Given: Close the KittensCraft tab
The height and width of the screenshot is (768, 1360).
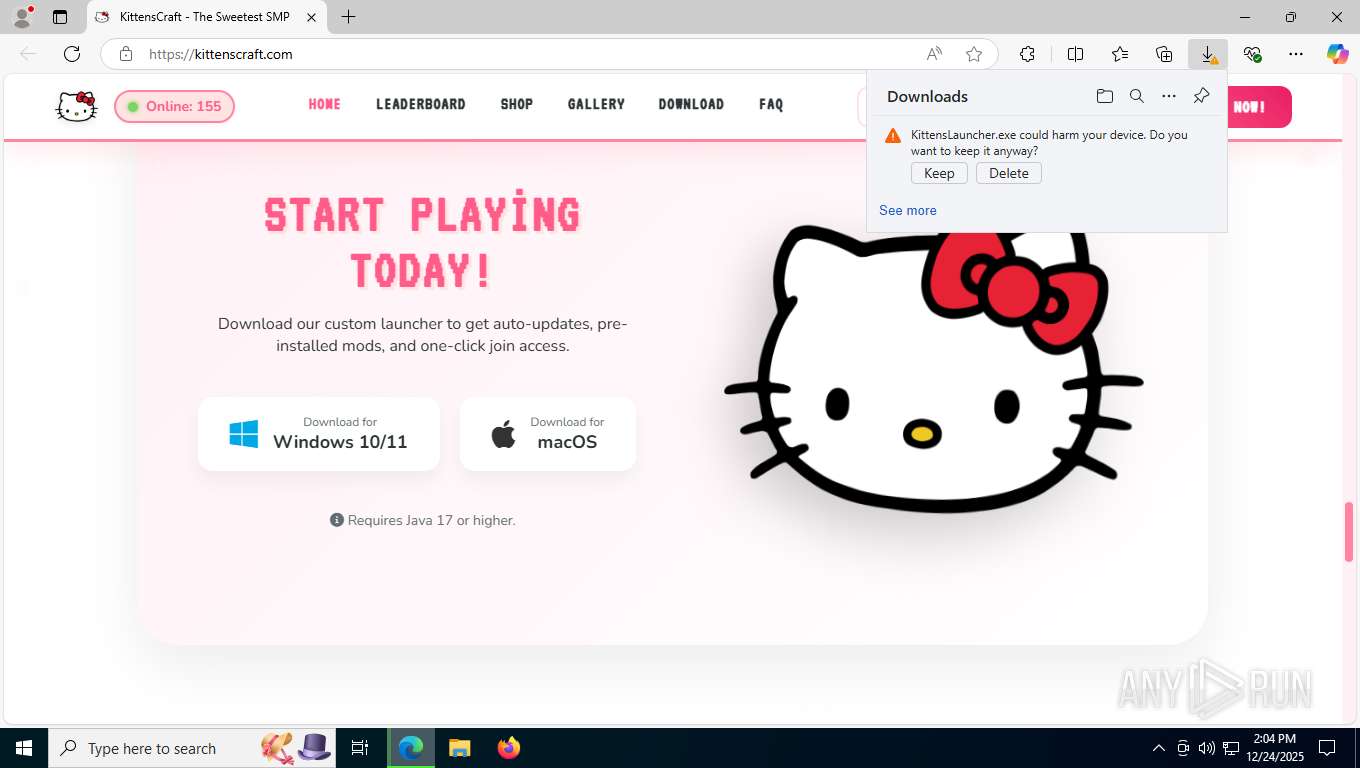Looking at the screenshot, I should 312,17.
